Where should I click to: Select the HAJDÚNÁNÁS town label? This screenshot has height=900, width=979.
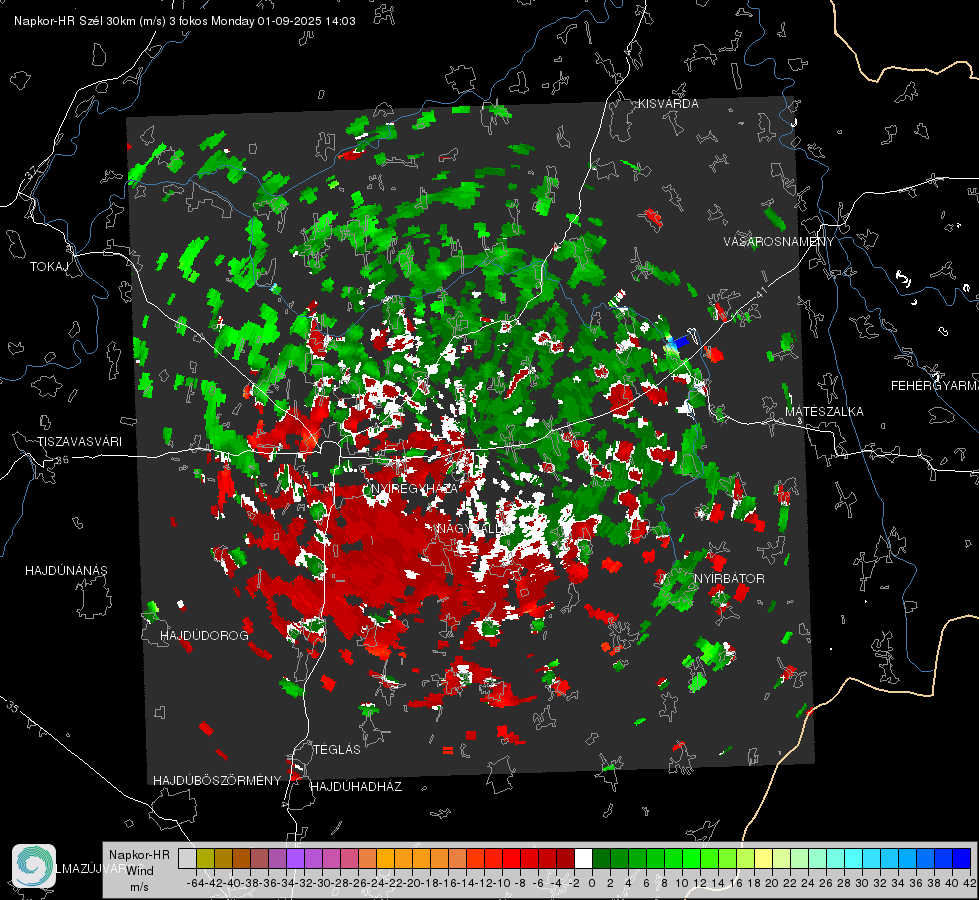point(66,570)
